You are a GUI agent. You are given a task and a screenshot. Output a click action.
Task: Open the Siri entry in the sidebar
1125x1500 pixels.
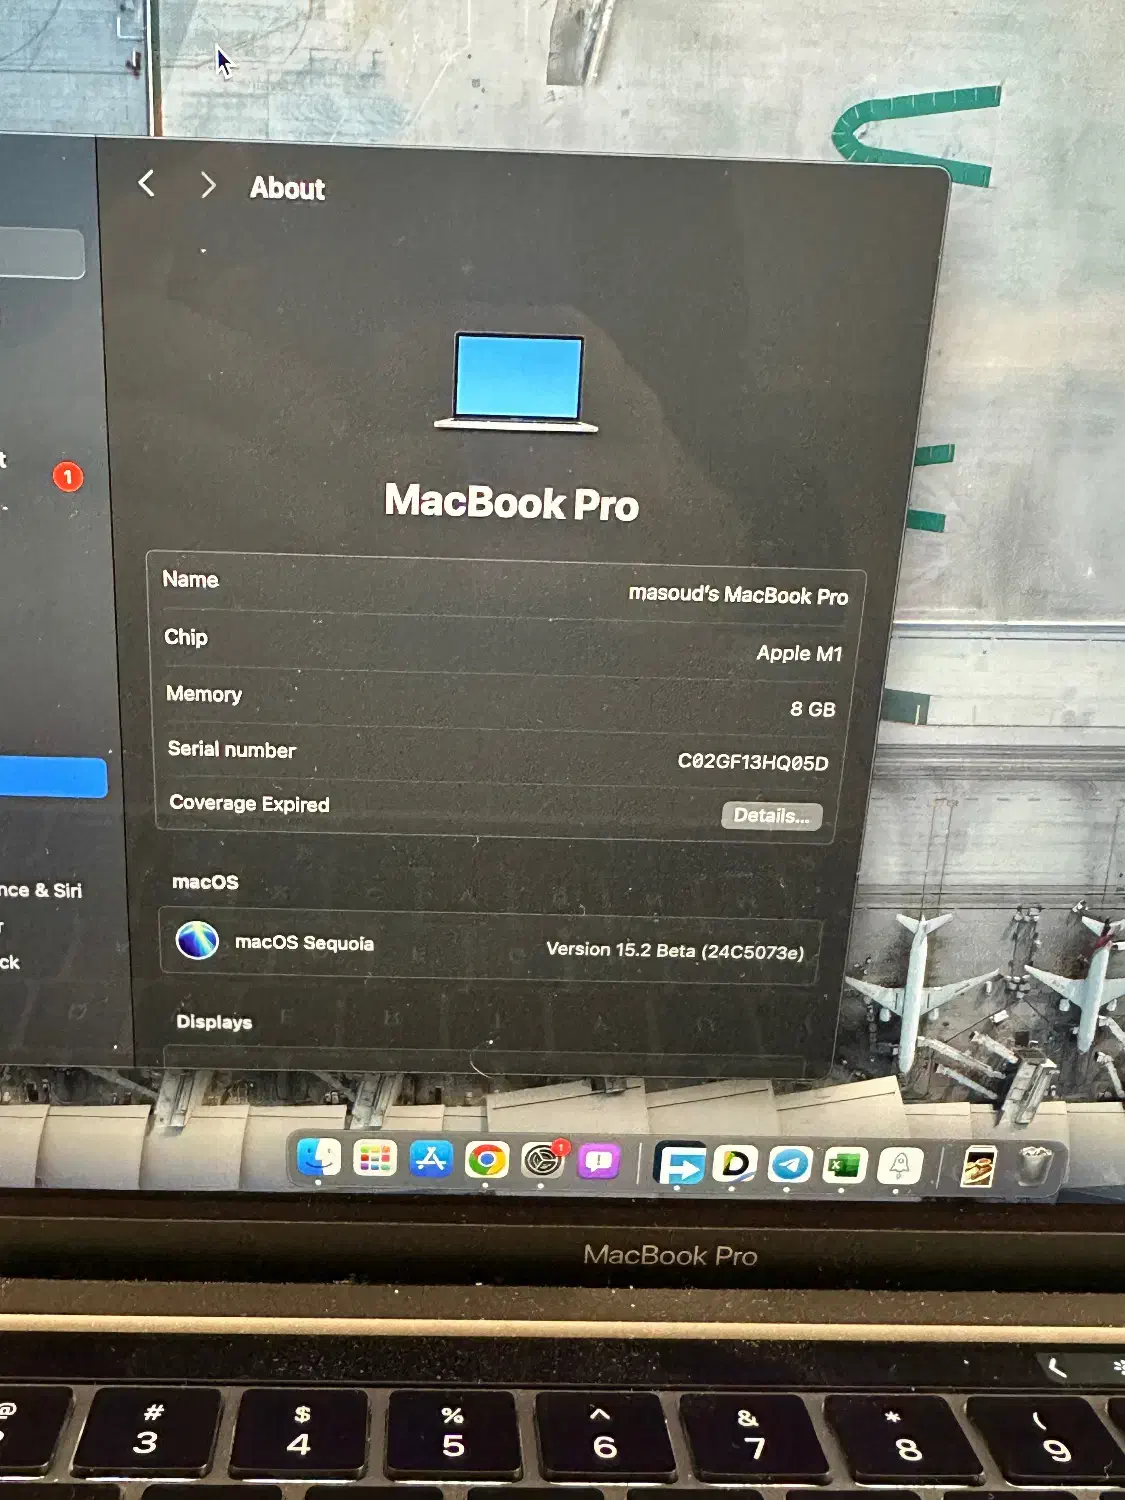coord(41,890)
